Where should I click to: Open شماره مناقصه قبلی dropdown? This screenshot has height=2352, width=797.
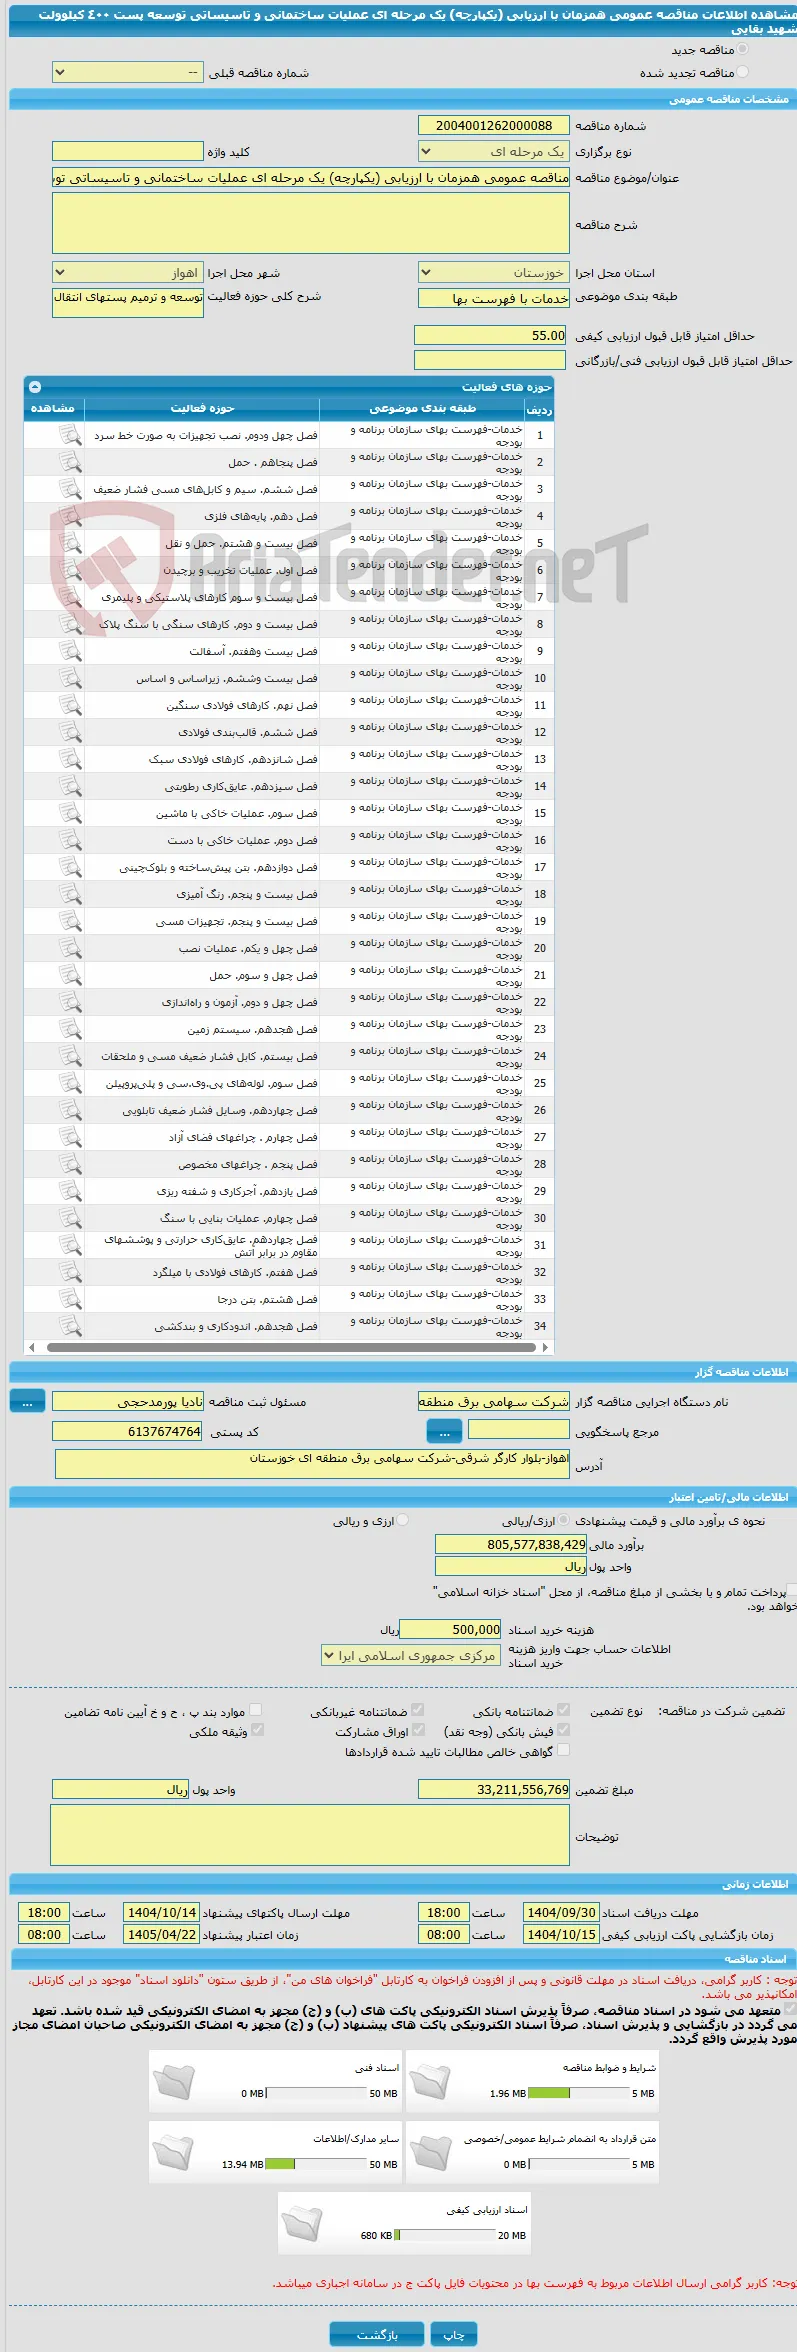coord(128,73)
